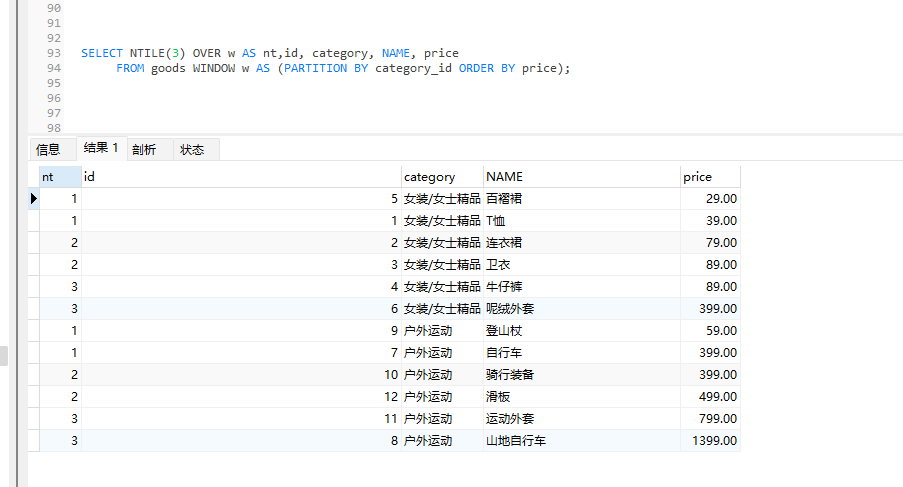Click price value 39.00
This screenshot has height=487, width=903.
tap(710, 220)
